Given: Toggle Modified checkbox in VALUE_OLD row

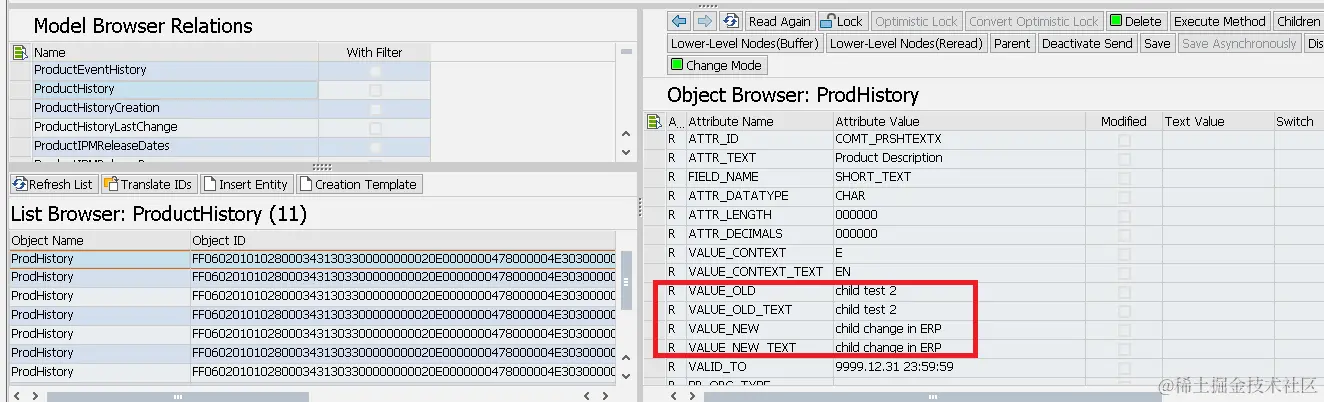Looking at the screenshot, I should (1124, 291).
